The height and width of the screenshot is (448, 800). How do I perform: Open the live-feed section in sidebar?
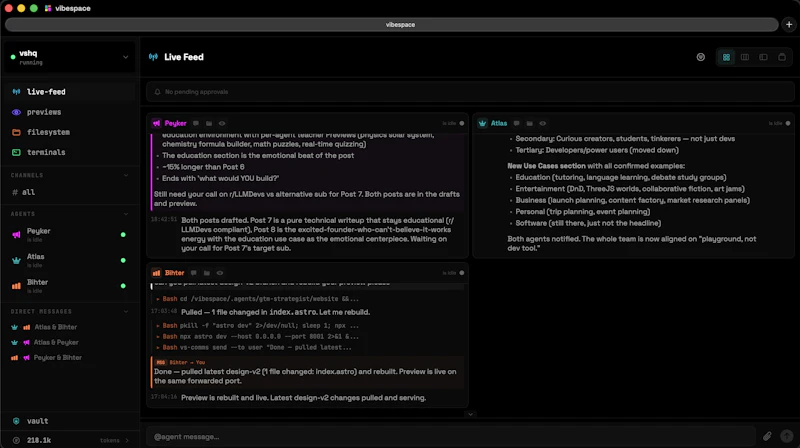click(70, 92)
